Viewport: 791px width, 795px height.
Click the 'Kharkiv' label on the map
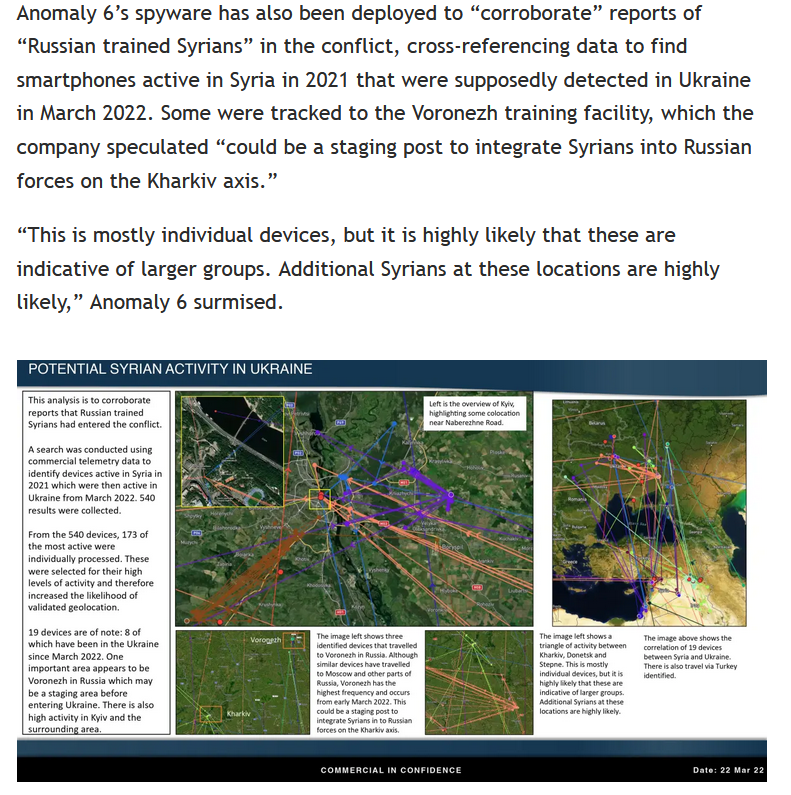(x=238, y=713)
